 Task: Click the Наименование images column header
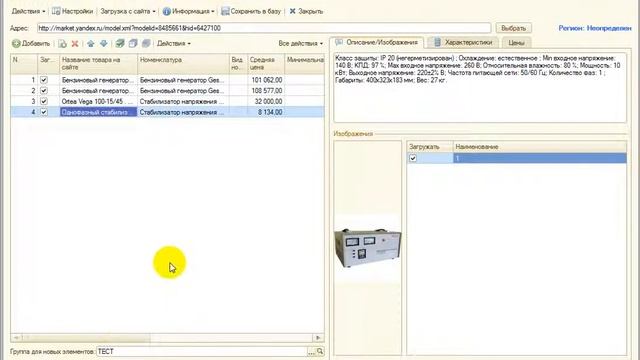click(540, 147)
